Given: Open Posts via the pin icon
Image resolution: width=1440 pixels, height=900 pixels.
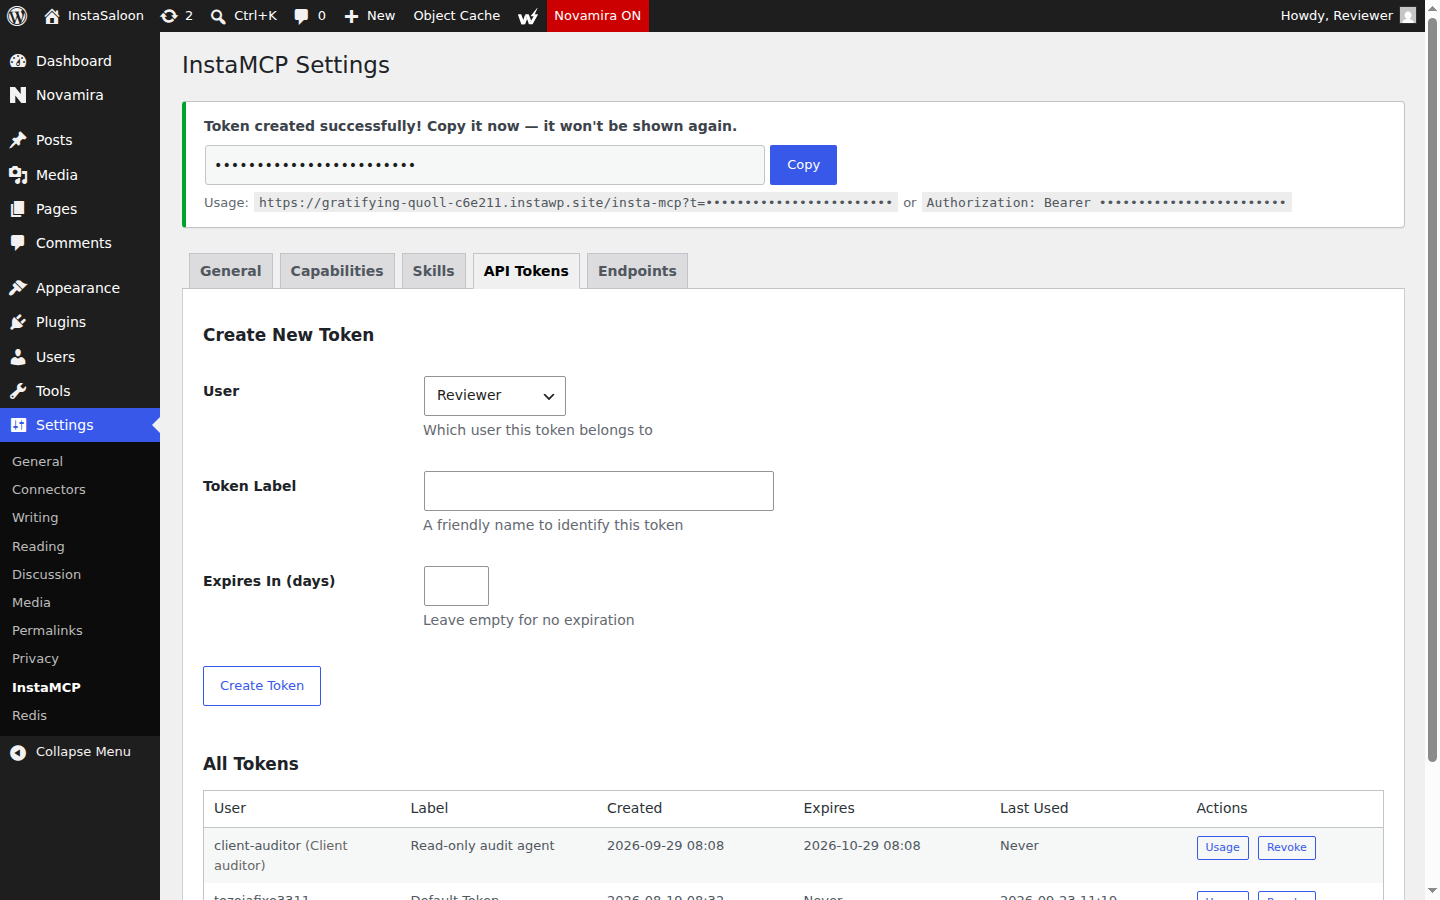Looking at the screenshot, I should [x=18, y=140].
